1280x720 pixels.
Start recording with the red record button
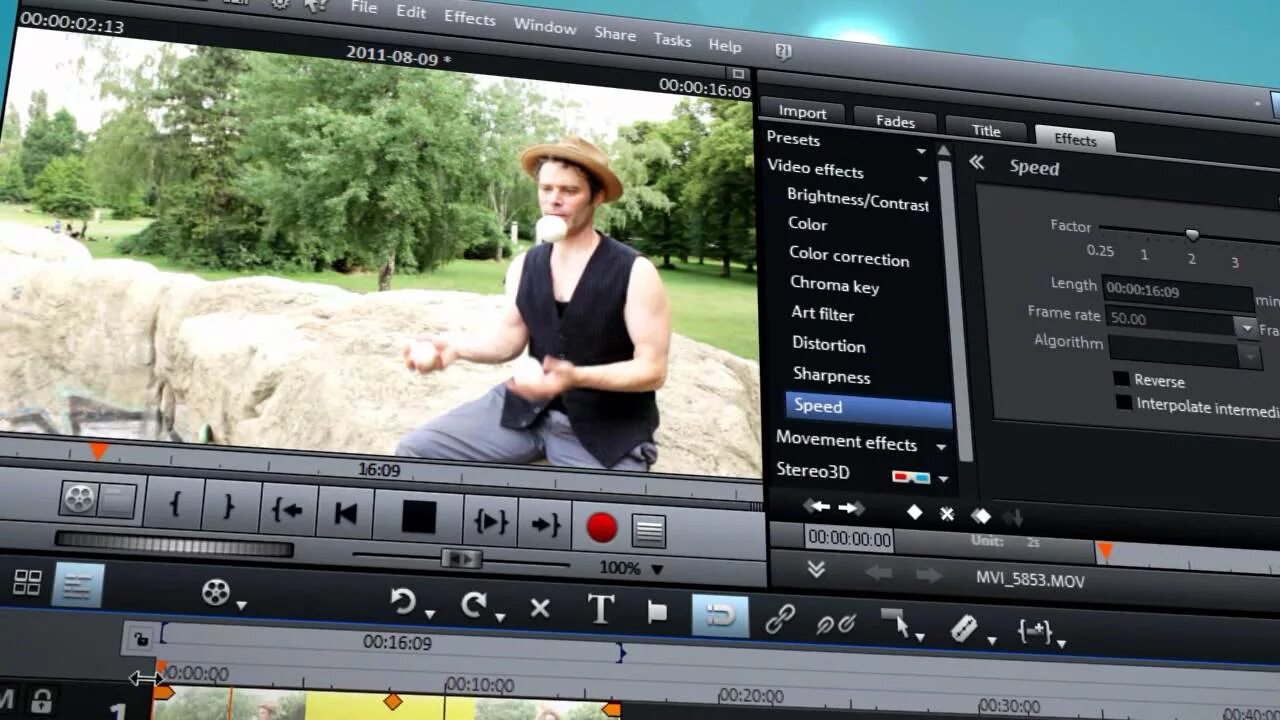(x=602, y=528)
